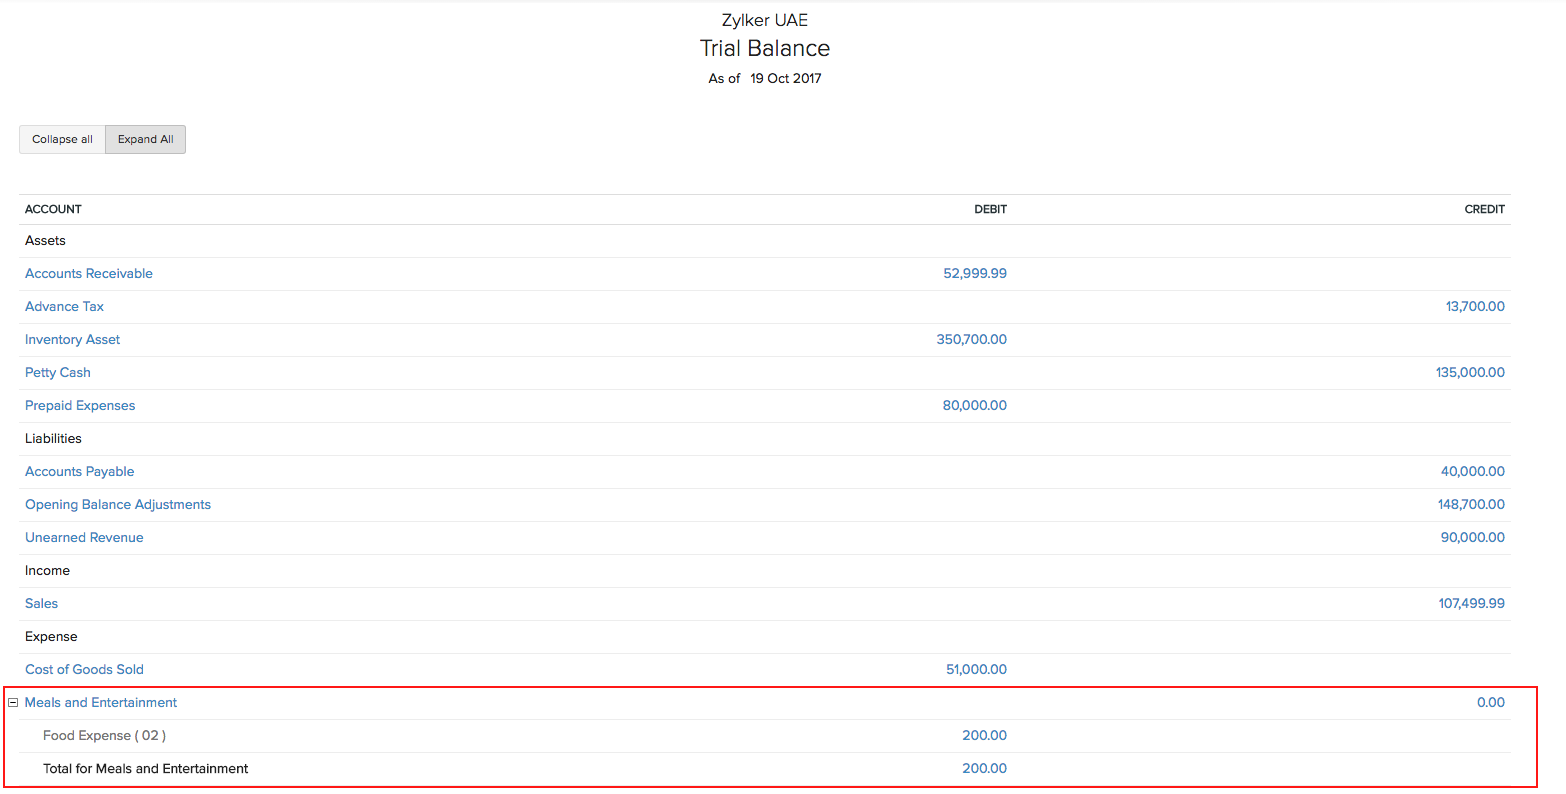Collapse the Meals and Entertainment row

(13, 703)
